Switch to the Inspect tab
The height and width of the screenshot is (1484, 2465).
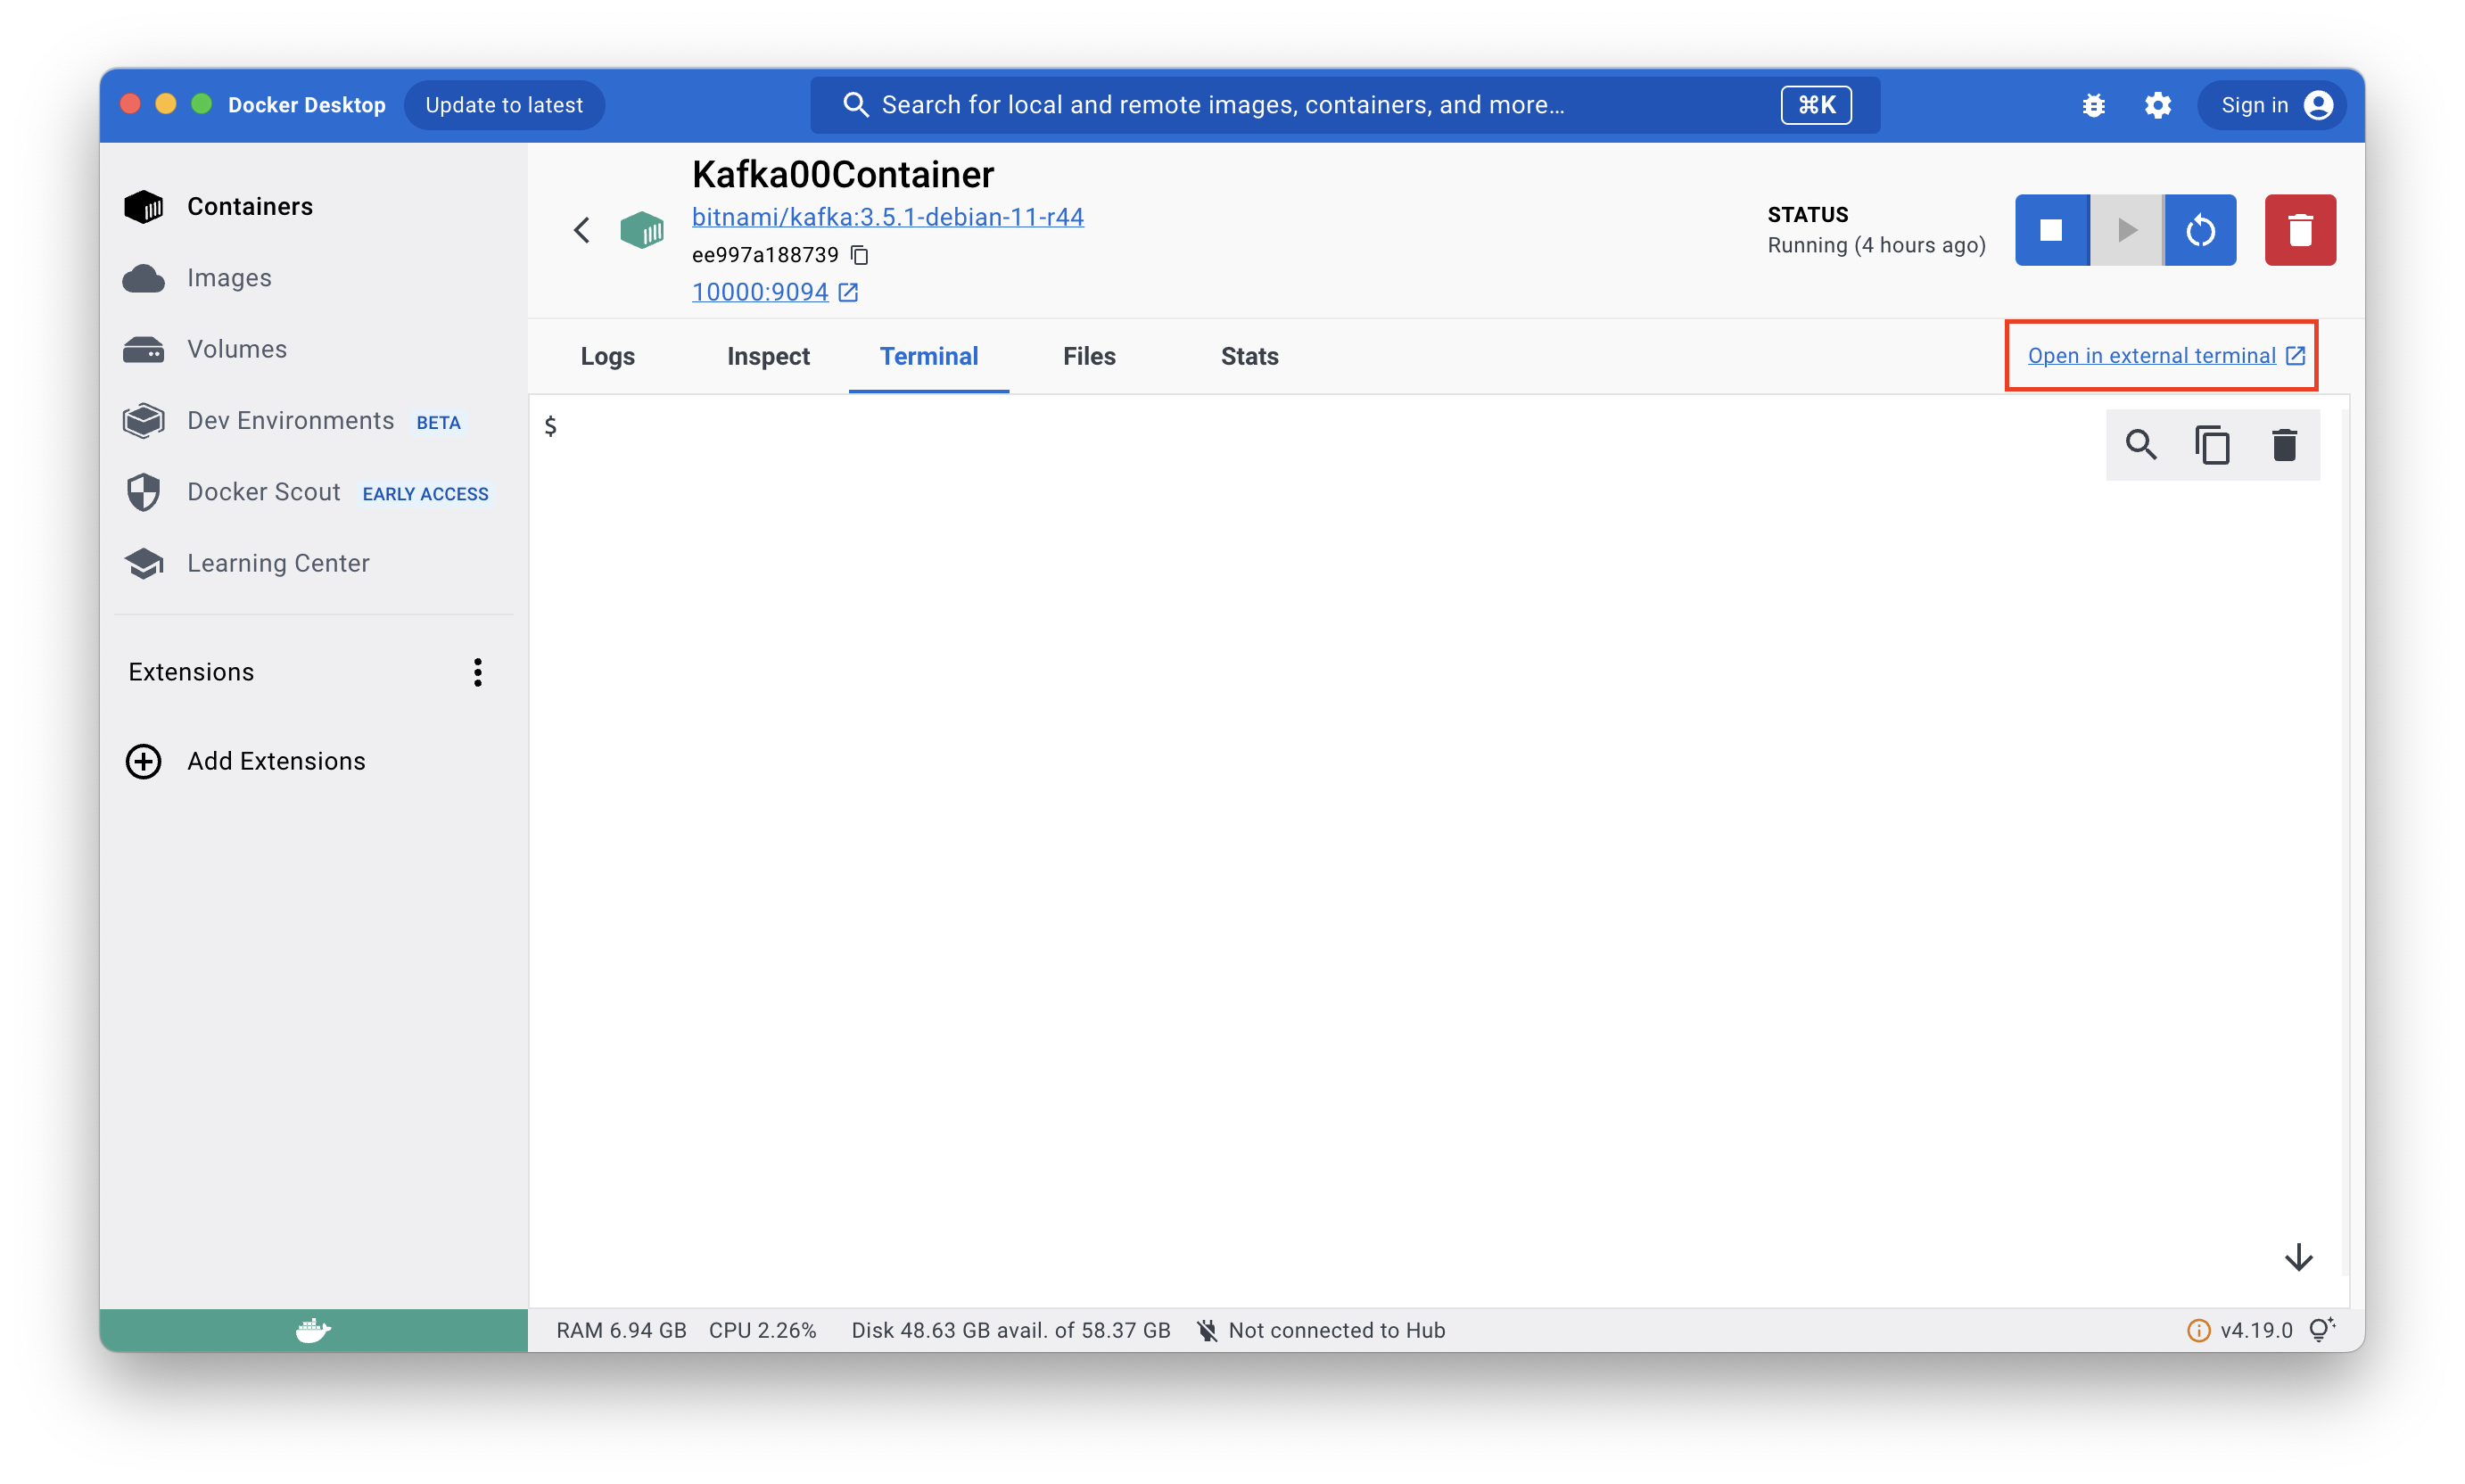coord(768,356)
